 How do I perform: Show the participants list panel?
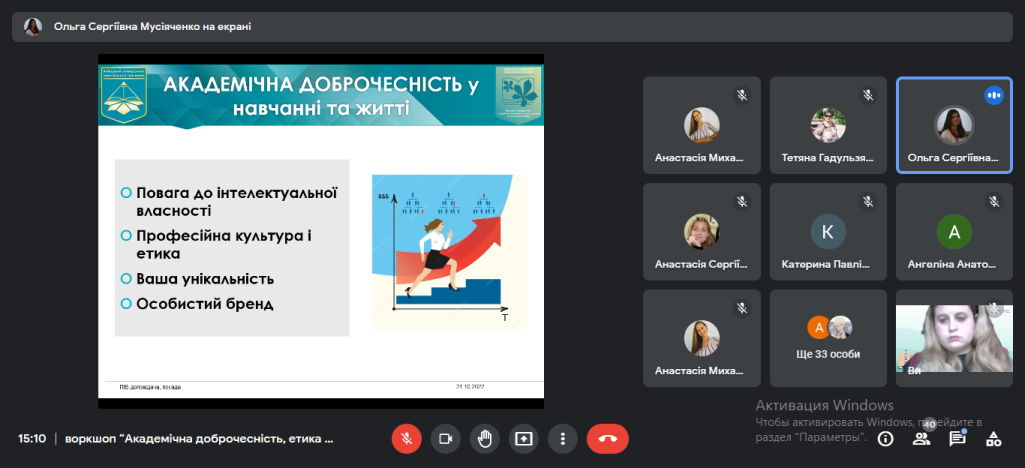click(x=921, y=439)
